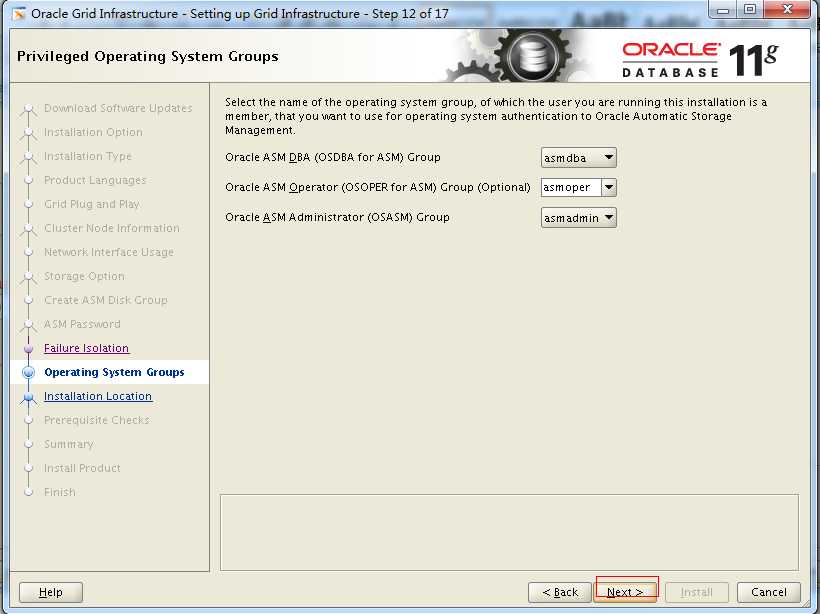Jump to the Failure Isolation step

86,348
